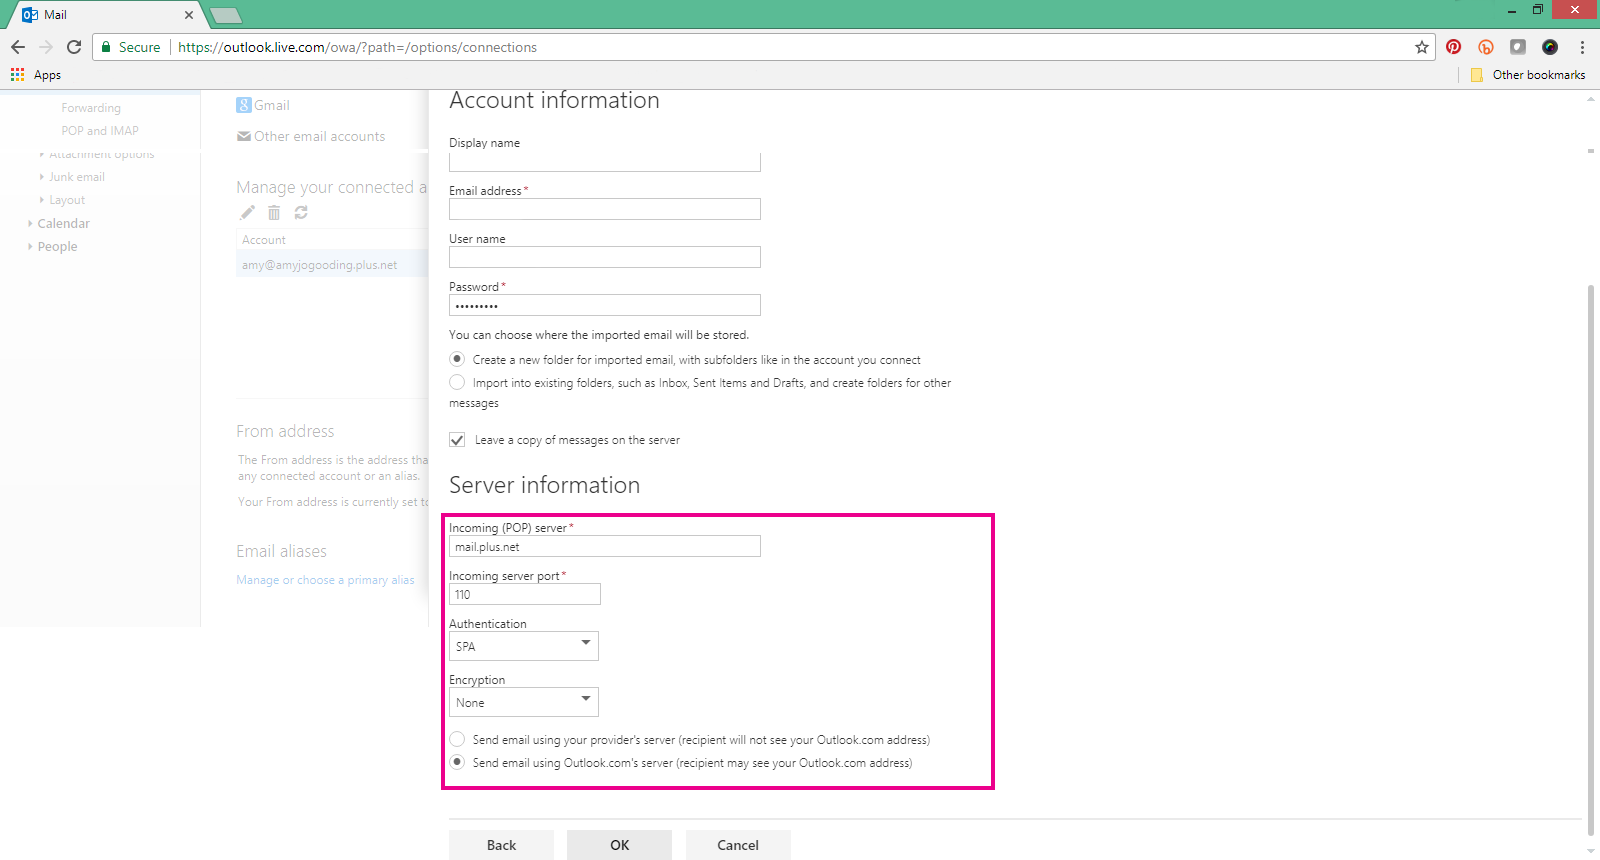Click the OK button
The width and height of the screenshot is (1600, 860).
[619, 845]
